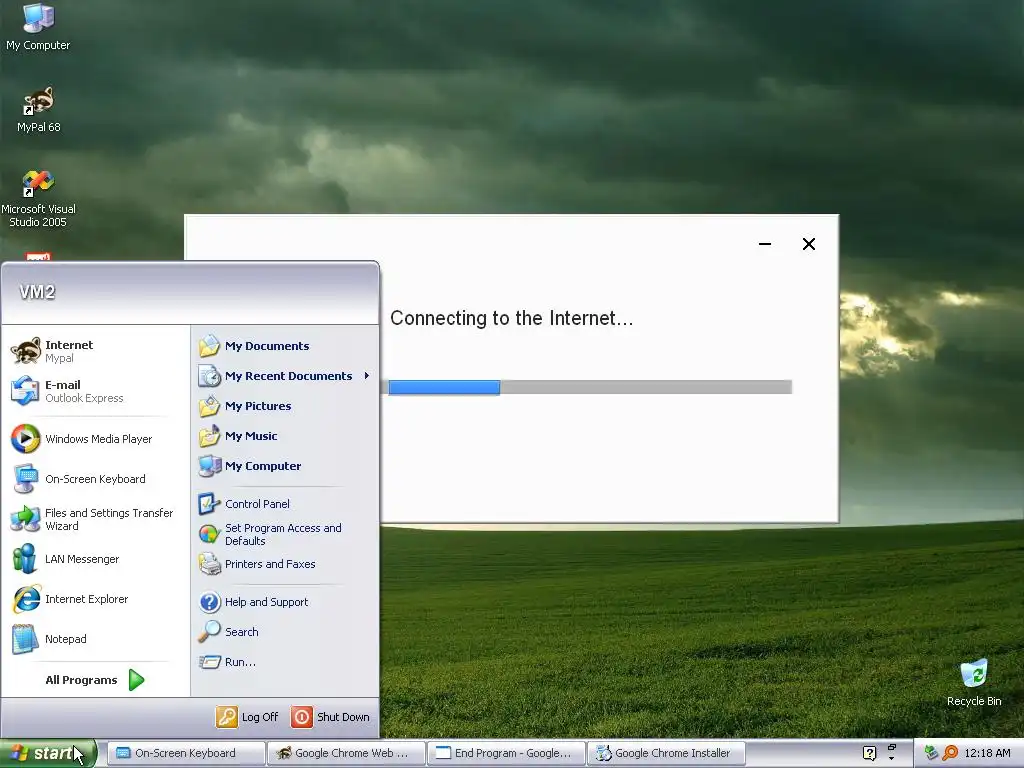Click the small window icon in tray
Viewport: 1024px width, 768px height.
[891, 748]
